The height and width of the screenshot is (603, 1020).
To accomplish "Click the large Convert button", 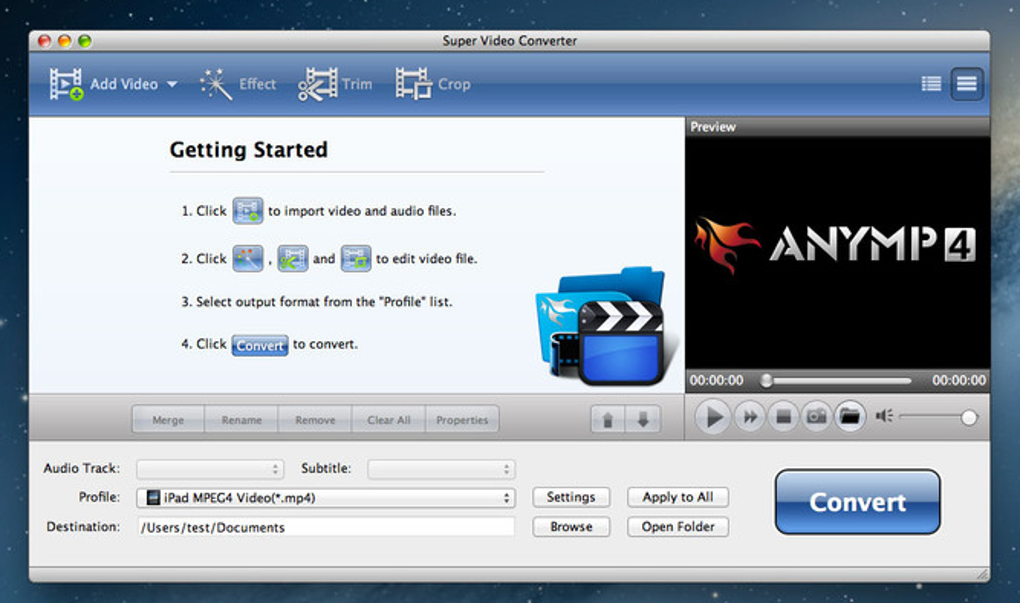I will coord(857,502).
